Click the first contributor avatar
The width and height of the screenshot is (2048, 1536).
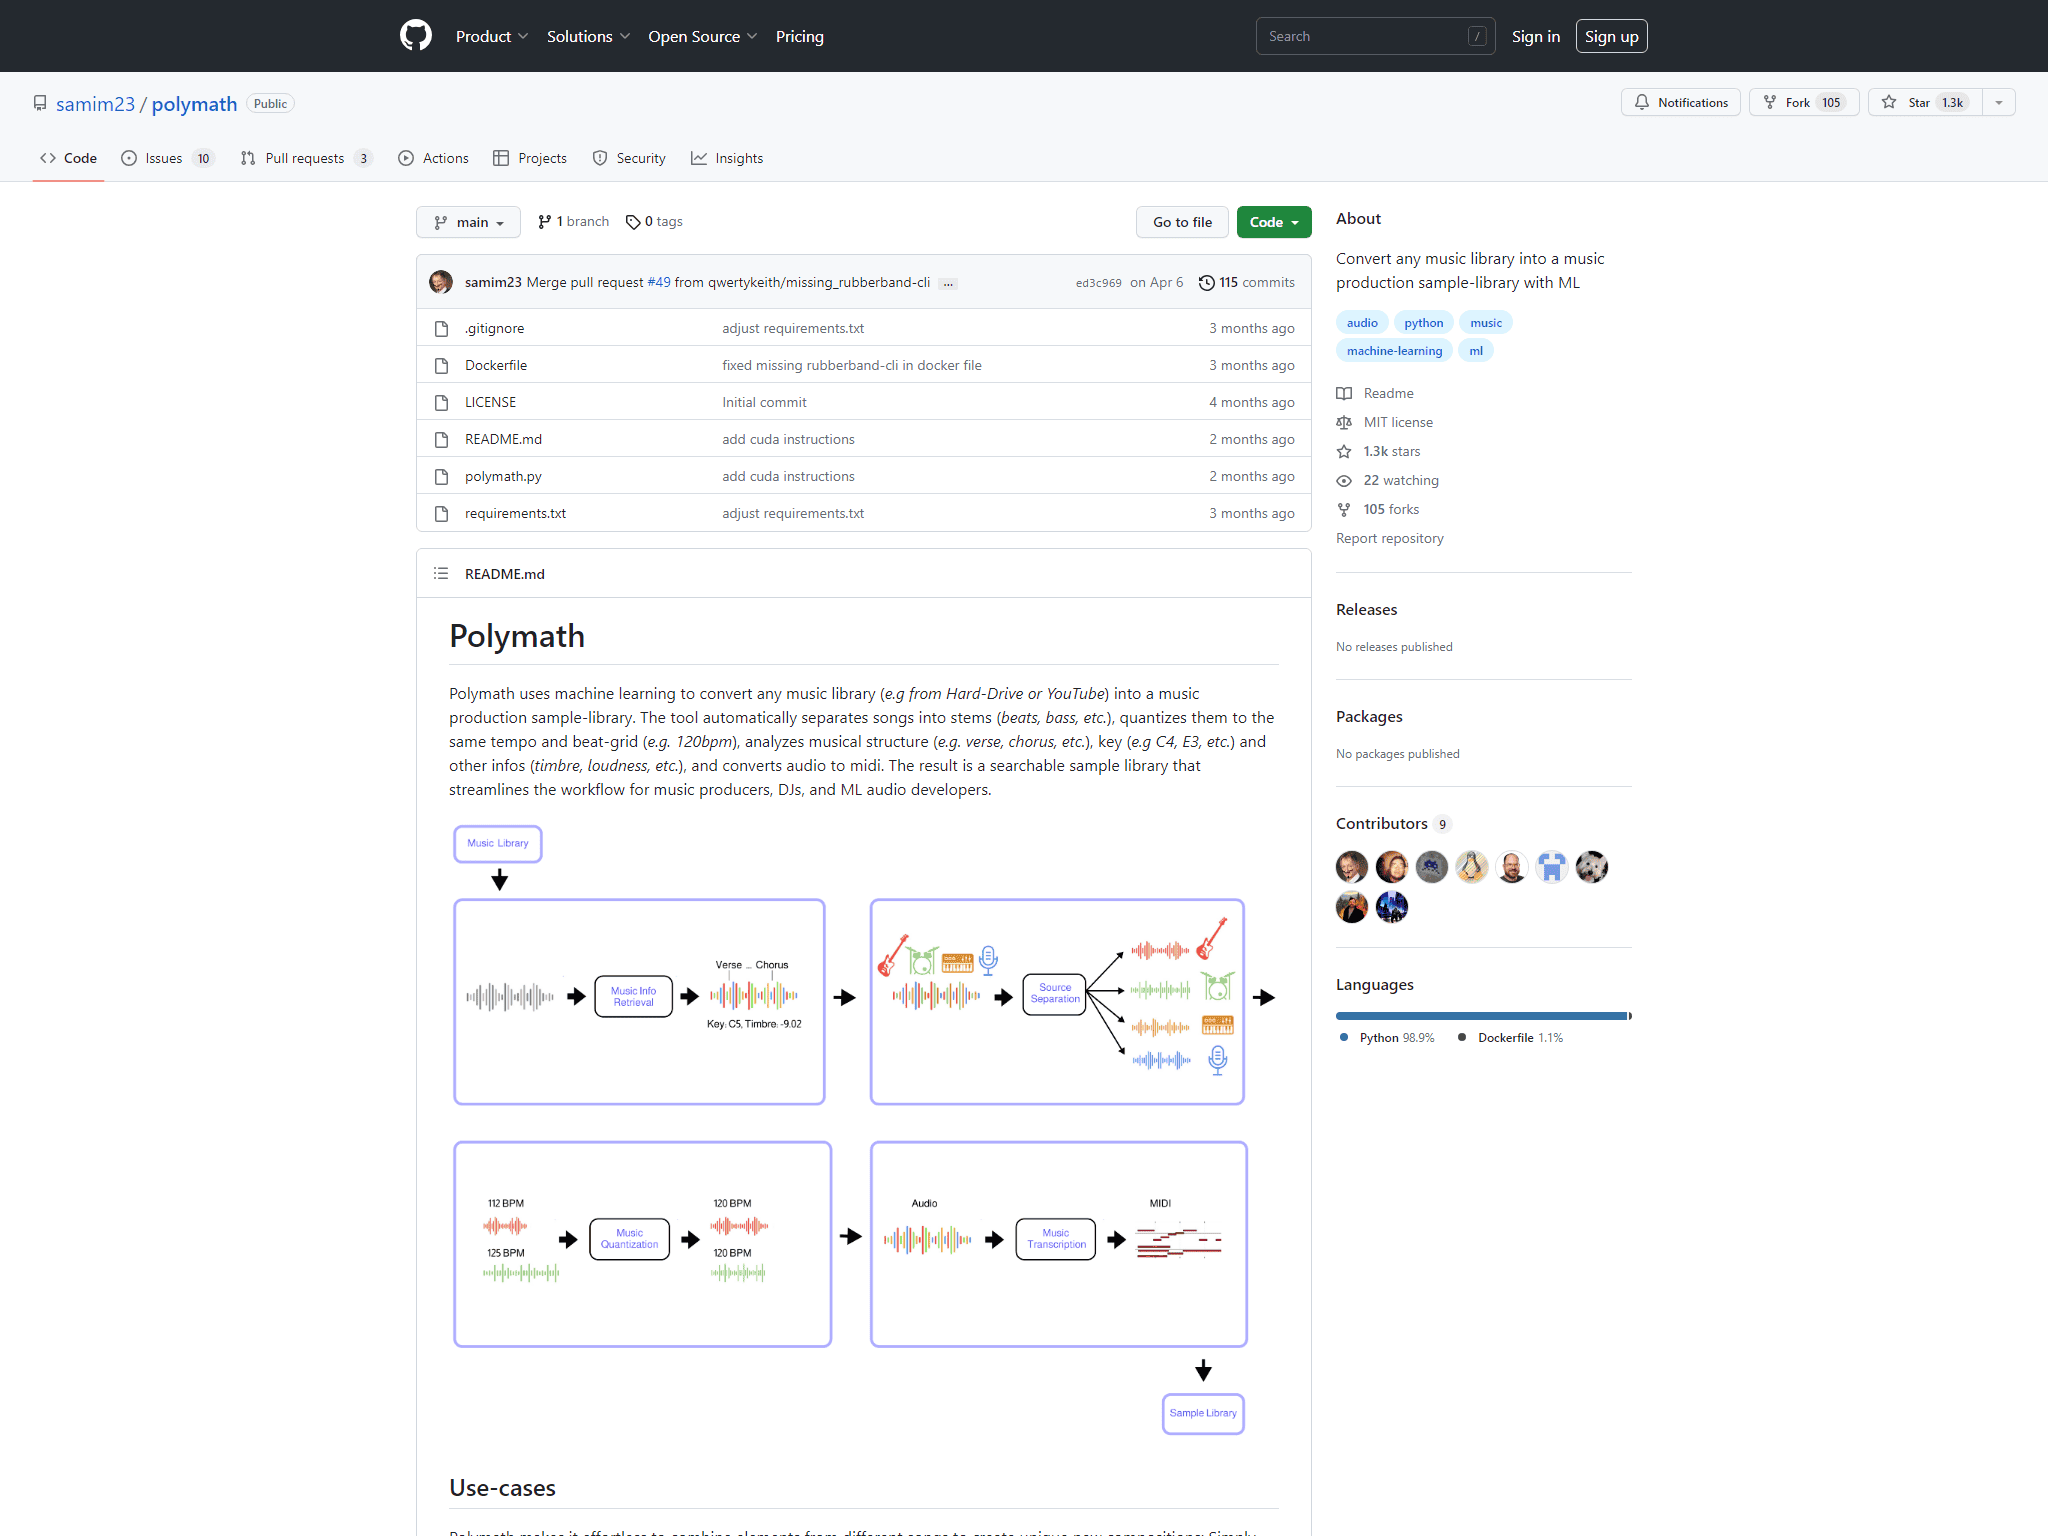point(1352,866)
